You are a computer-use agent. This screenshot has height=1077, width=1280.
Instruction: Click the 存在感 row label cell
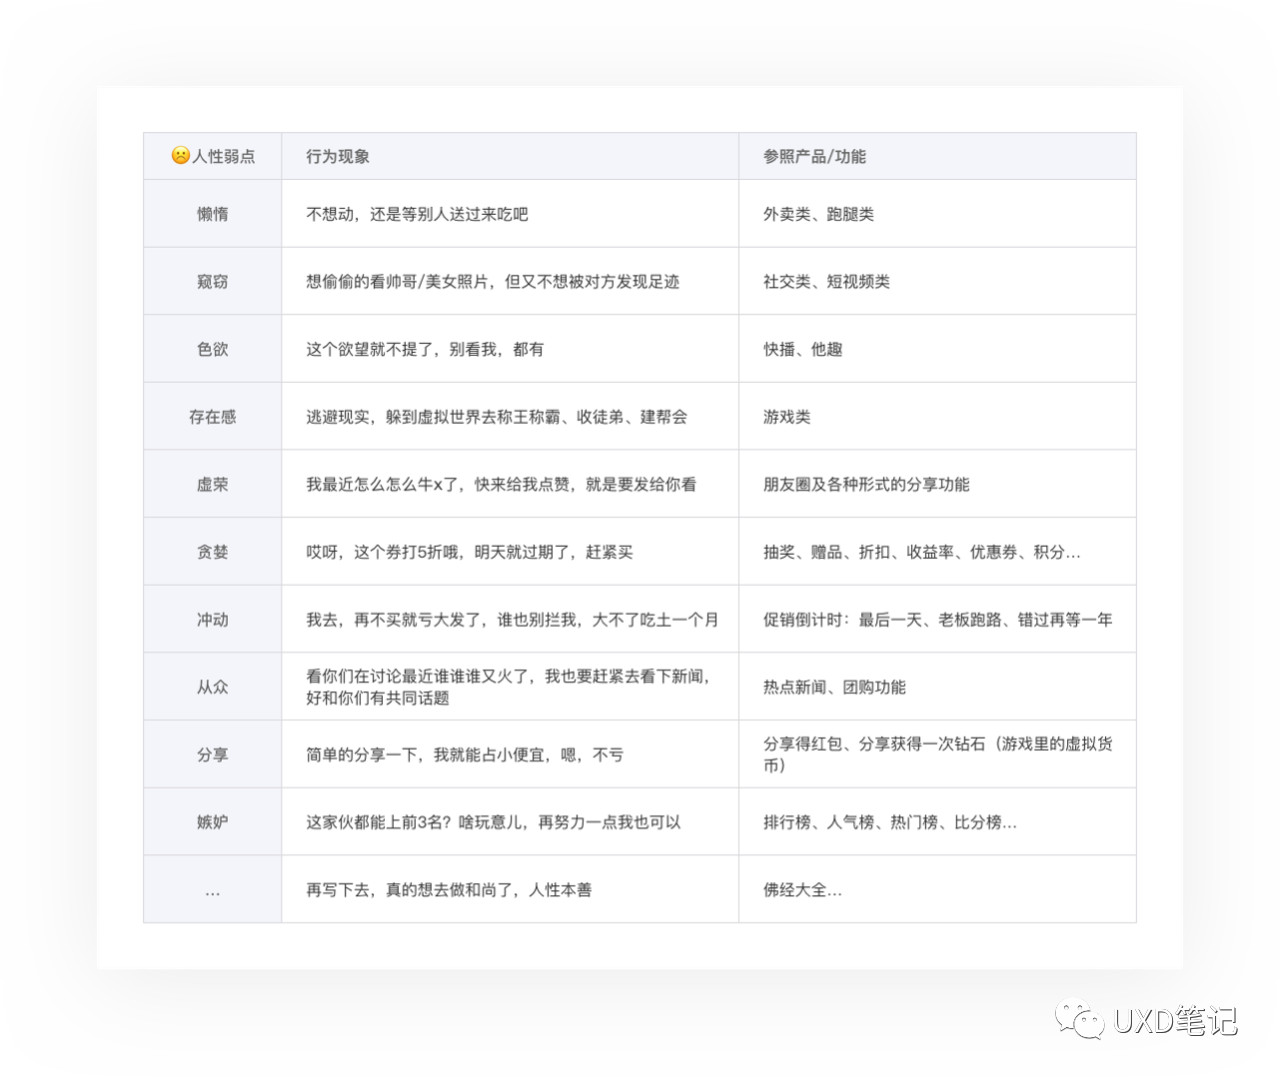click(x=212, y=417)
